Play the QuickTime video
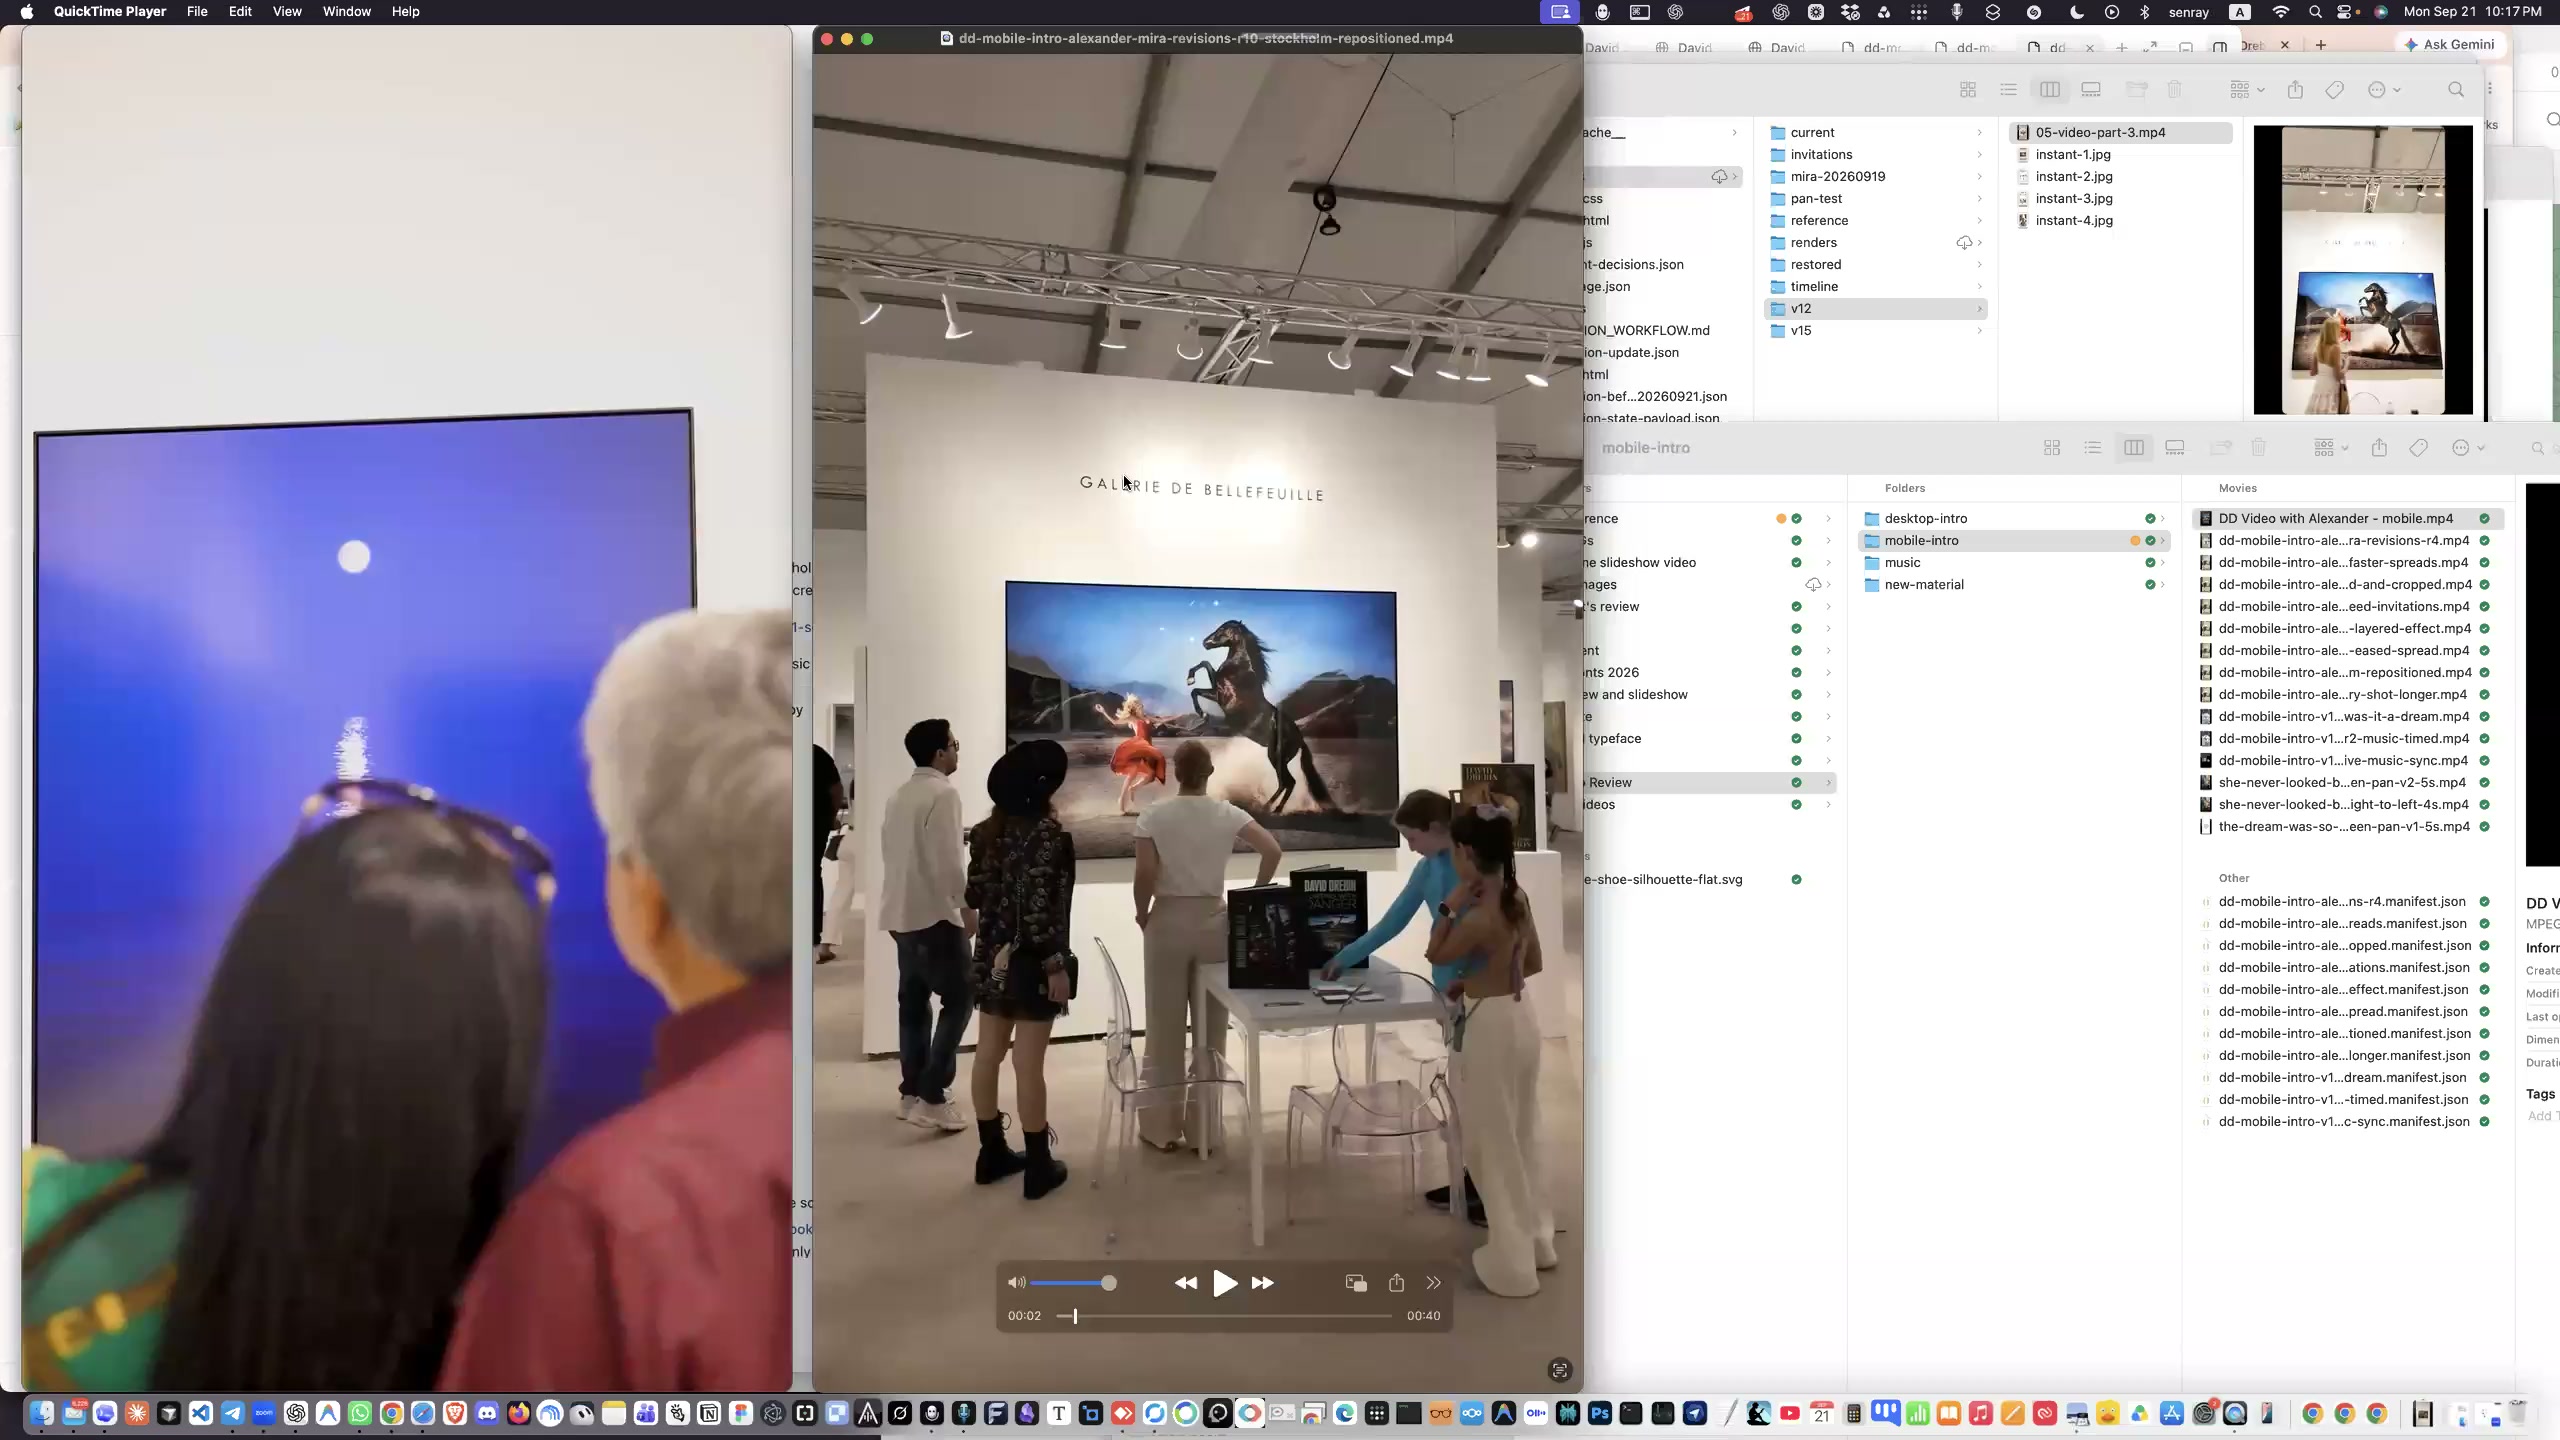The image size is (2560, 1440). click(x=1224, y=1283)
